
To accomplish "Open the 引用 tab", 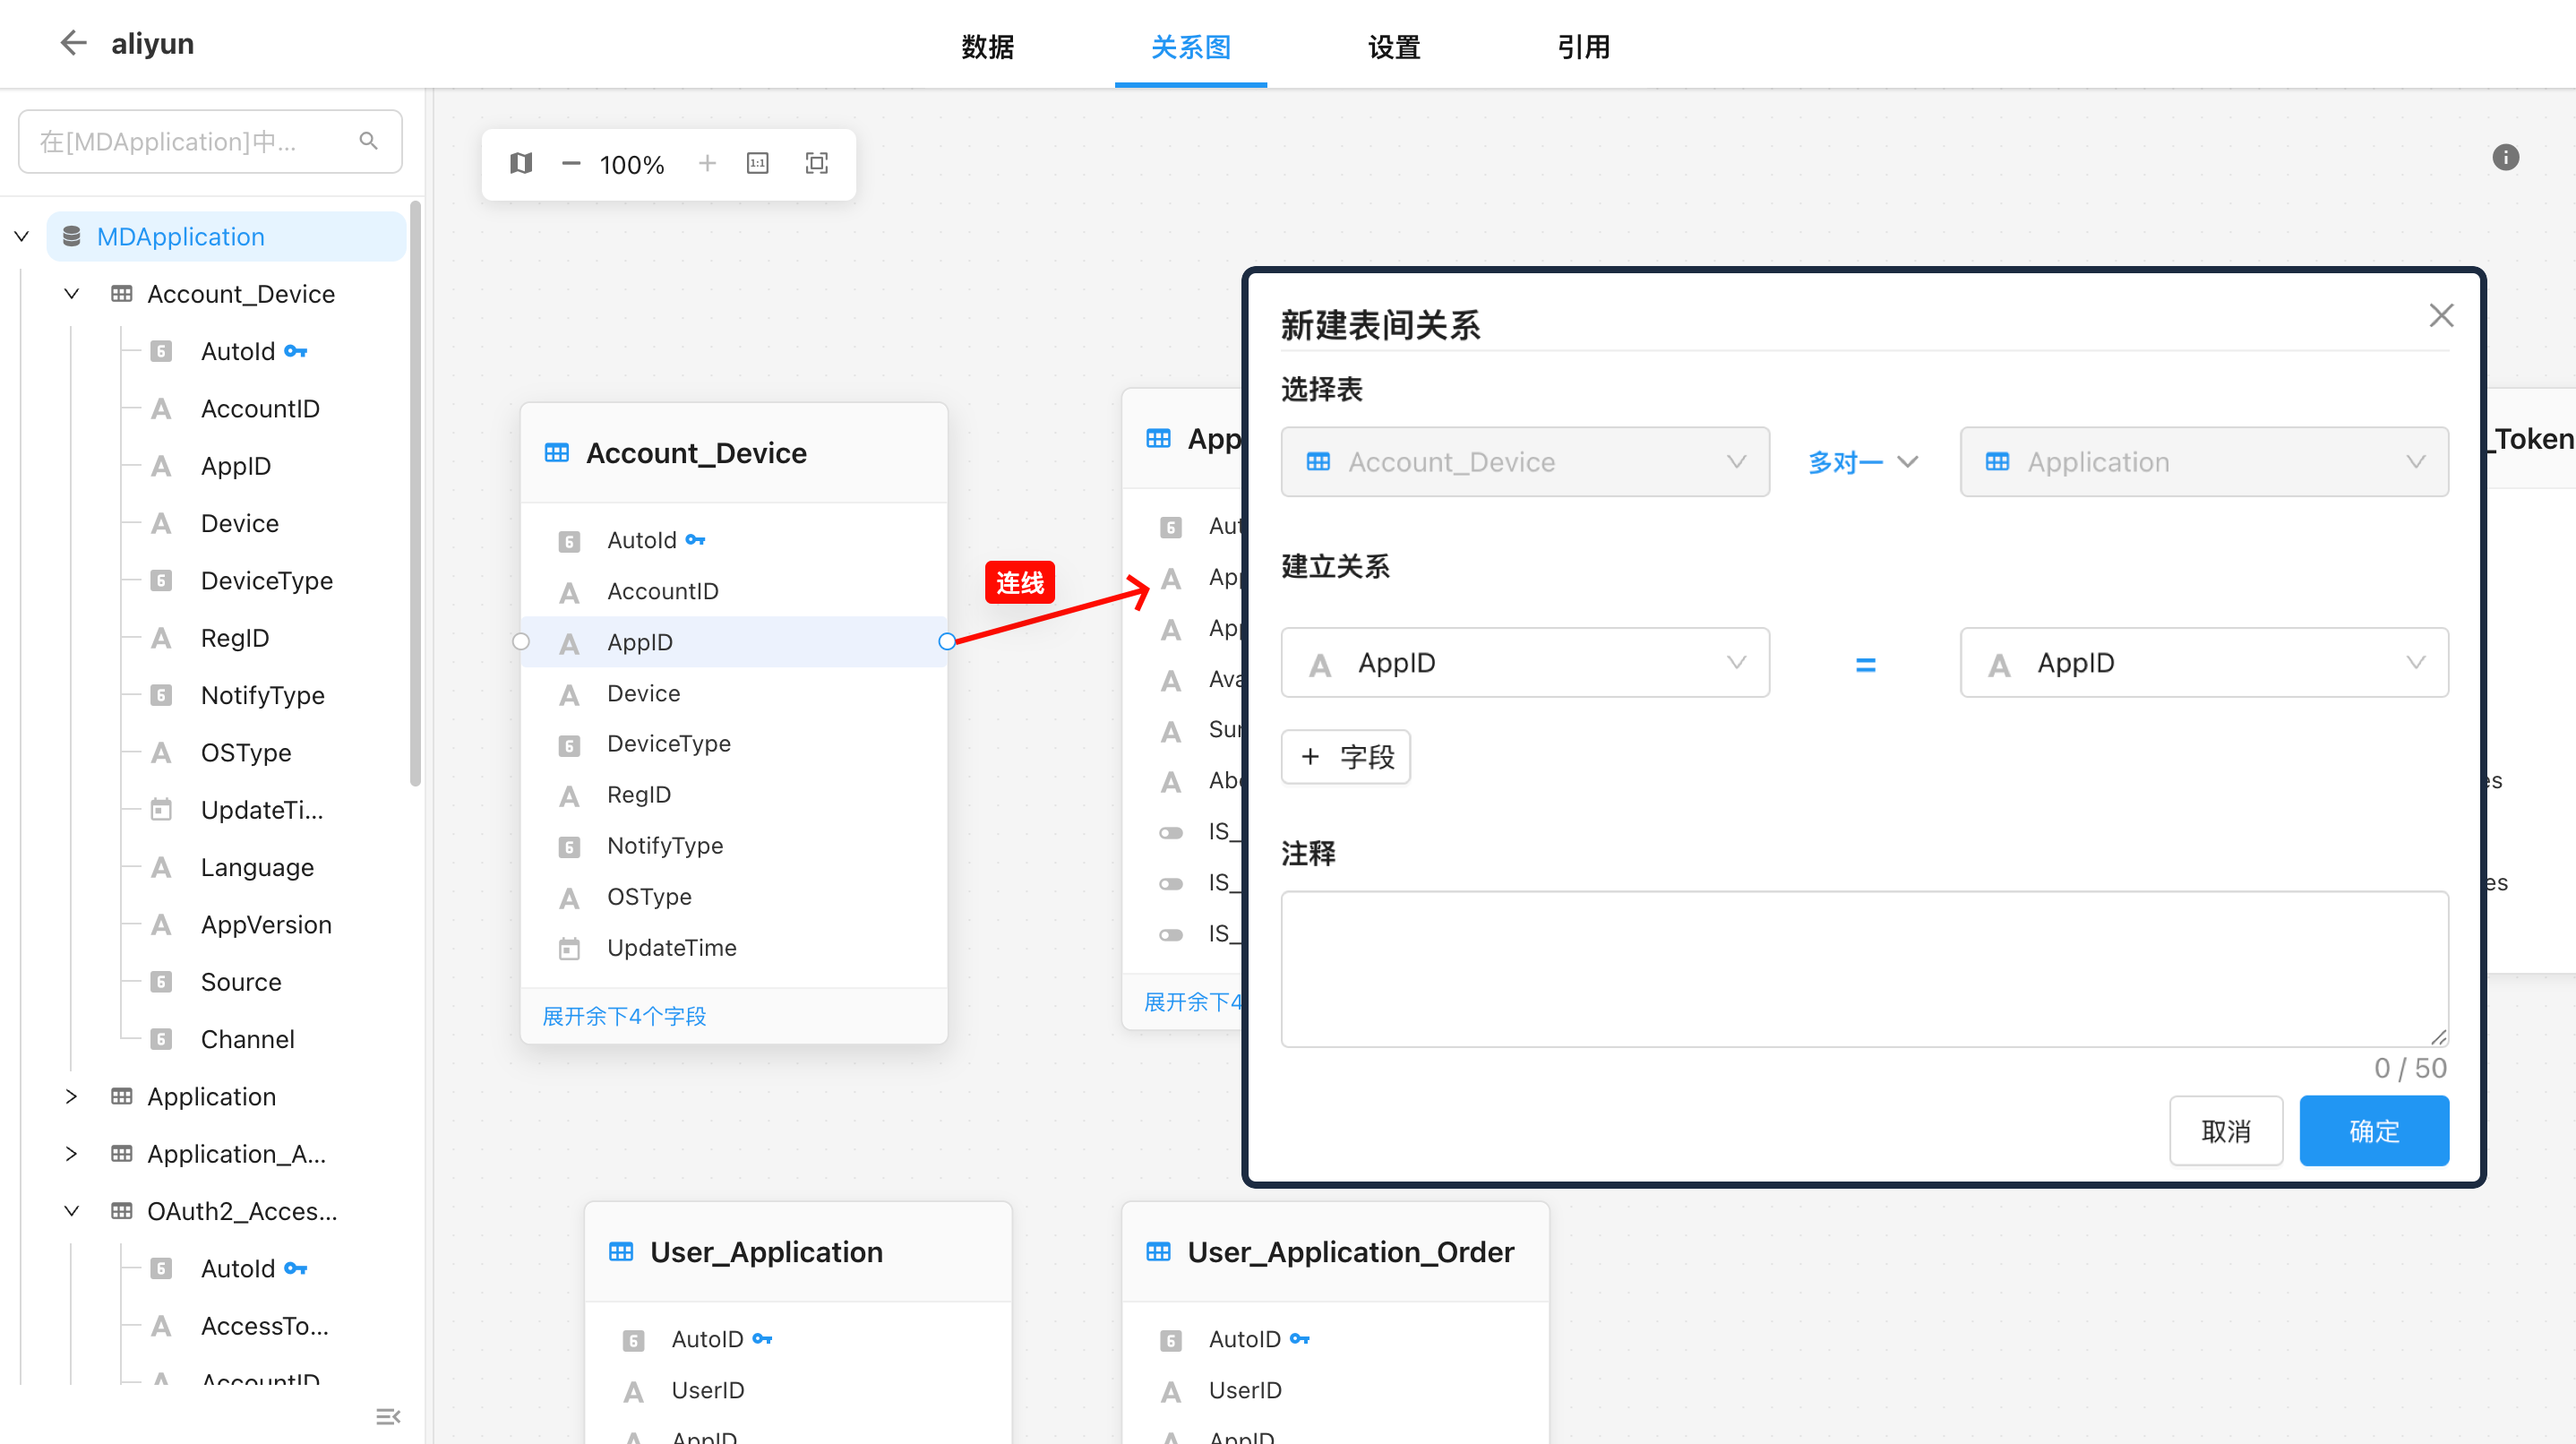I will (1583, 47).
